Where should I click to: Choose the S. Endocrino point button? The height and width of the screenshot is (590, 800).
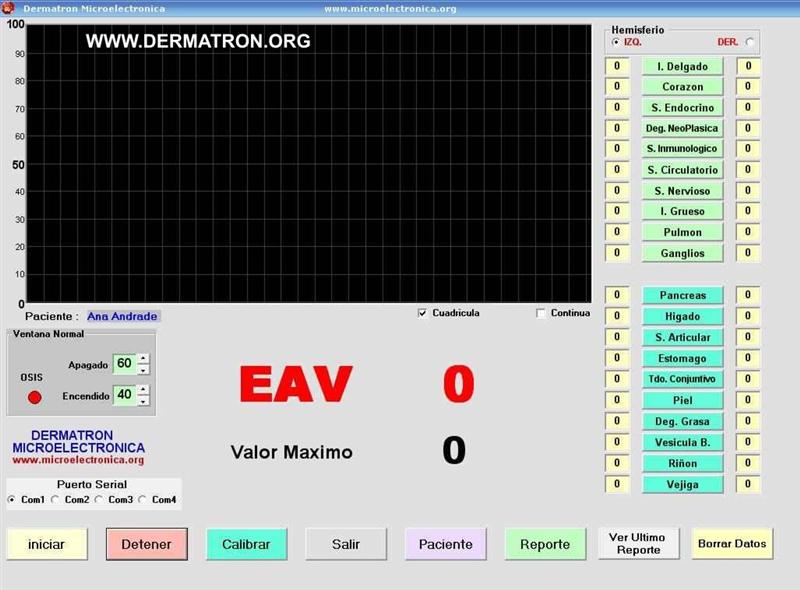[x=683, y=108]
